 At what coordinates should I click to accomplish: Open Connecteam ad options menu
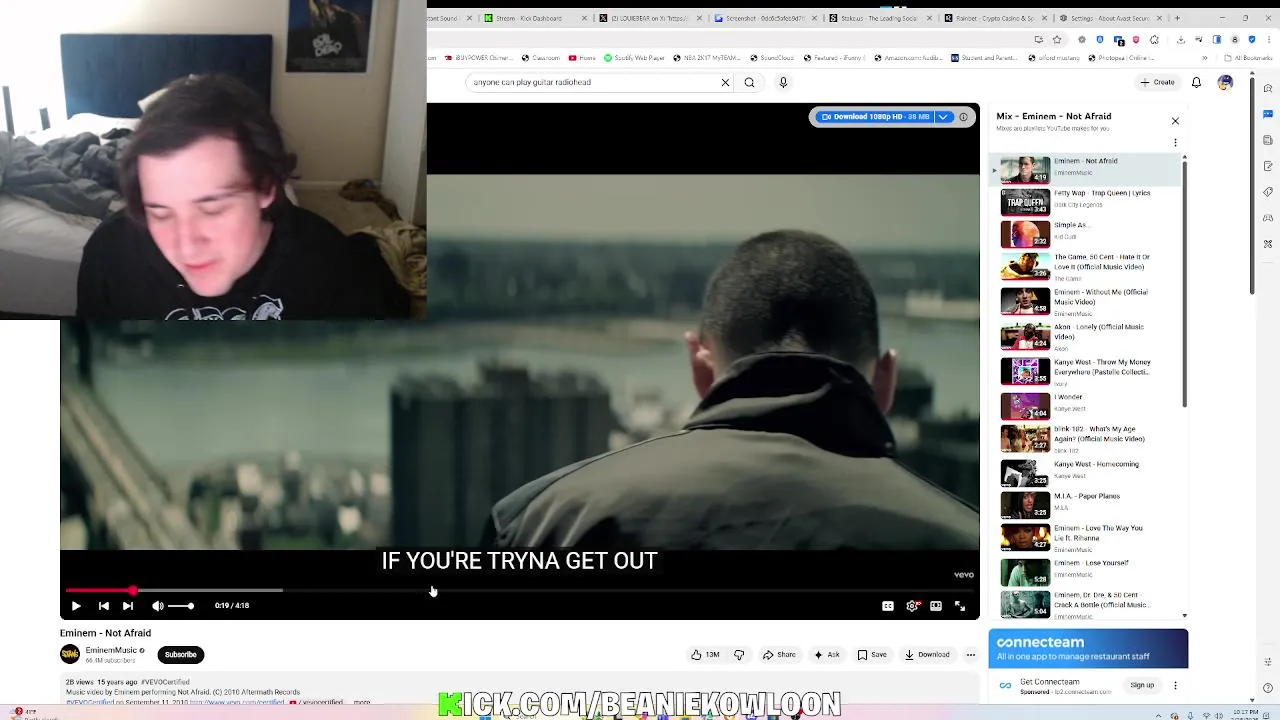[1175, 685]
